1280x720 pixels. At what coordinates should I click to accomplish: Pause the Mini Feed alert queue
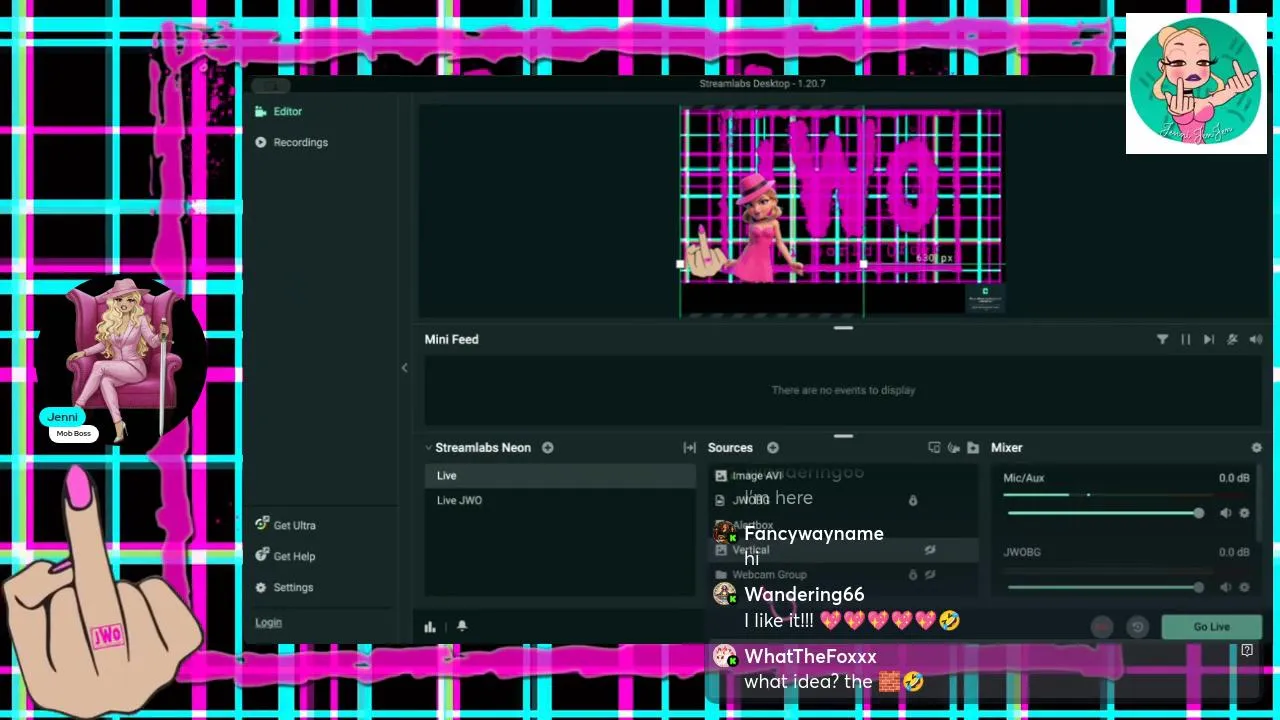point(1186,340)
